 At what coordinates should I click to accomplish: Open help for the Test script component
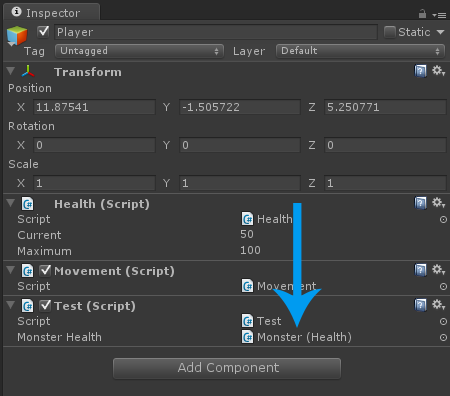pyautogui.click(x=420, y=305)
